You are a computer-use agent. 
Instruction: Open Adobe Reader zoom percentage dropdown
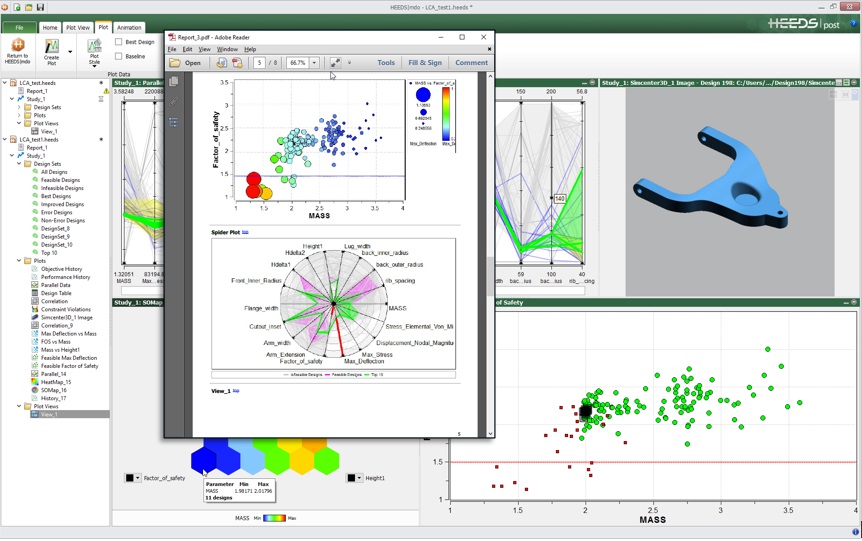click(x=314, y=63)
